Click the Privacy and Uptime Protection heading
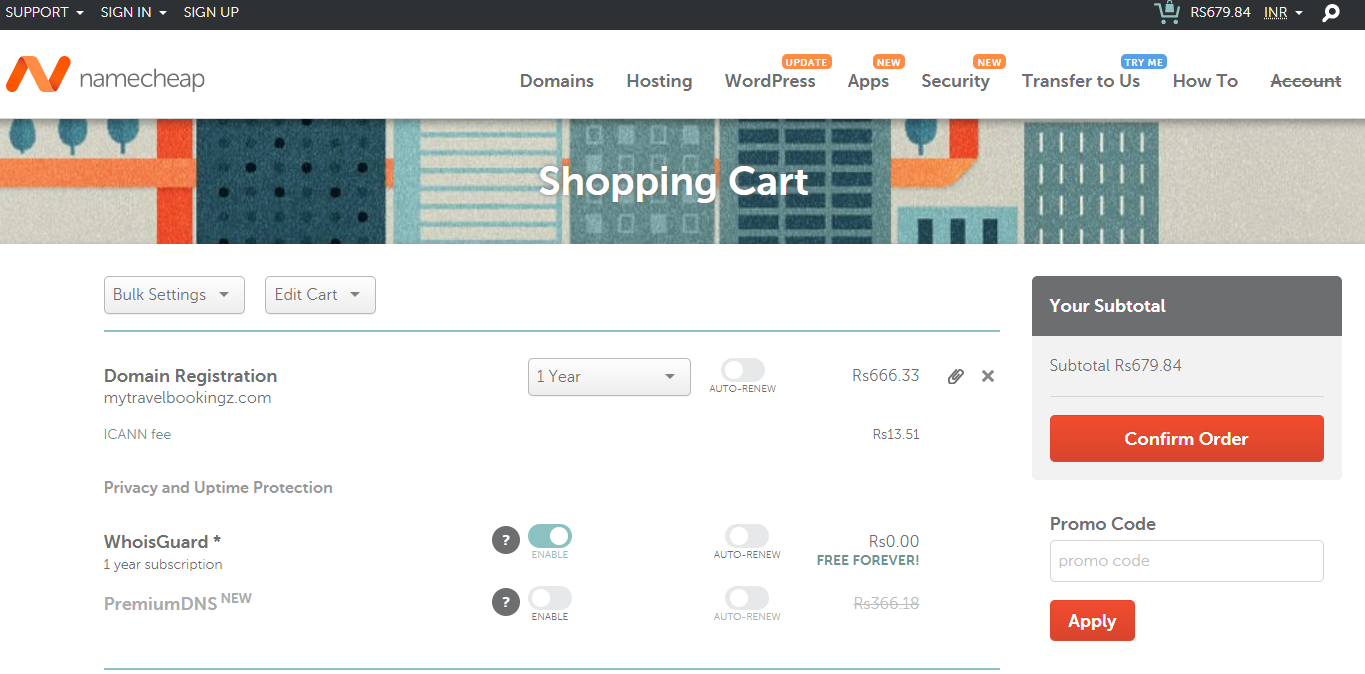Image resolution: width=1365 pixels, height=674 pixels. (218, 488)
